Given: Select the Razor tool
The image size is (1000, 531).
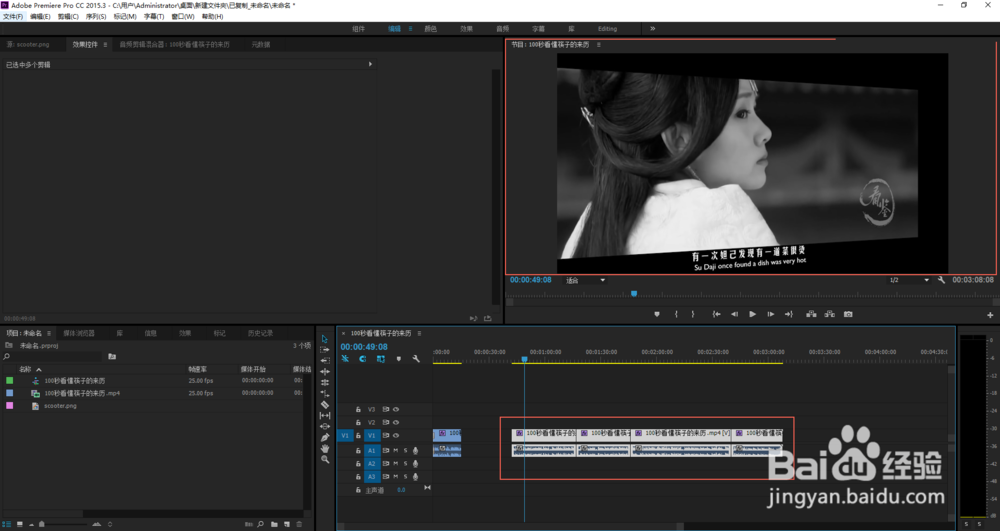Looking at the screenshot, I should tap(325, 404).
